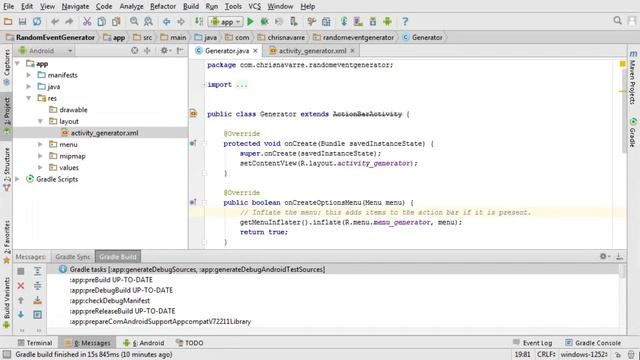
Task: Click the Make Project icon
Action: tap(199, 22)
